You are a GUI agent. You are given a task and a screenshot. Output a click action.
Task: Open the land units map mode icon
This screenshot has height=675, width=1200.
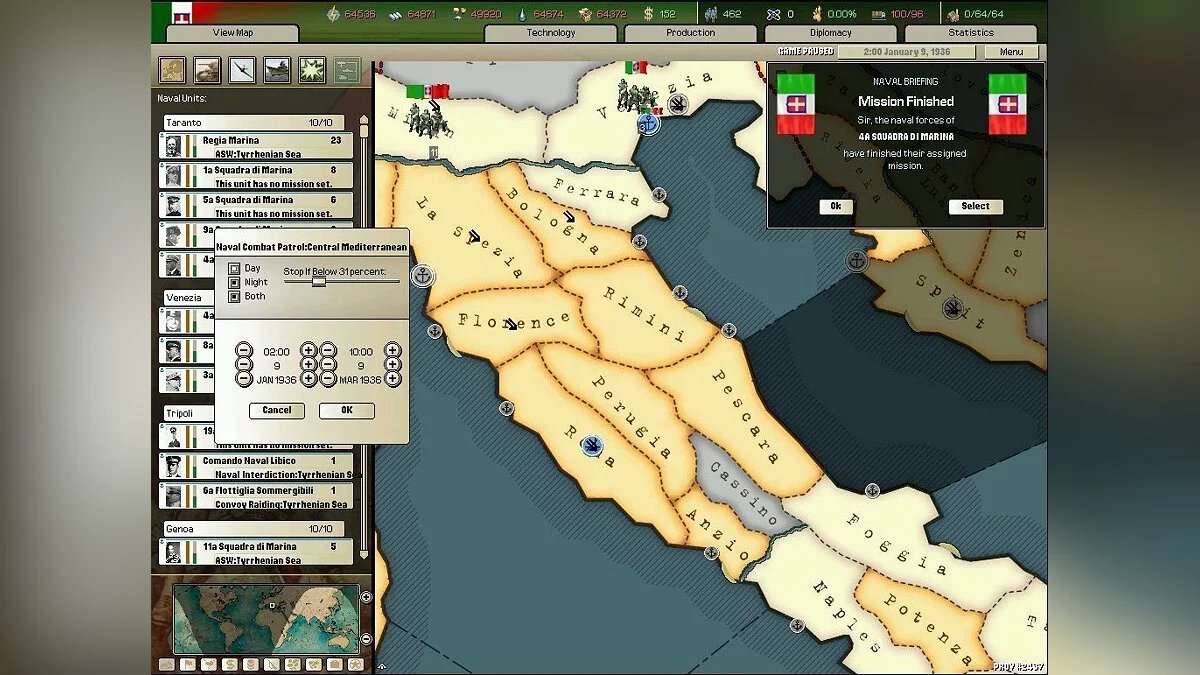(x=206, y=71)
